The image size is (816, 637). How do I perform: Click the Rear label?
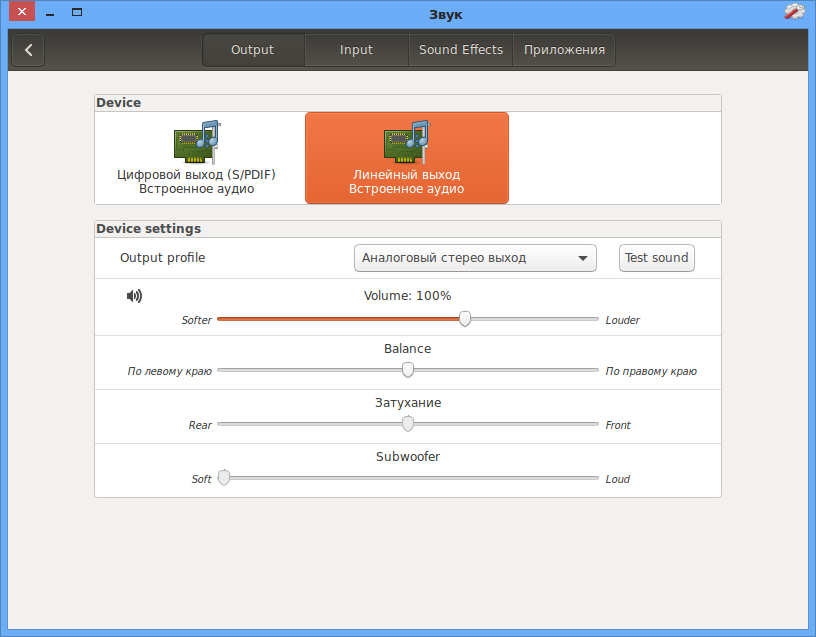tap(200, 425)
